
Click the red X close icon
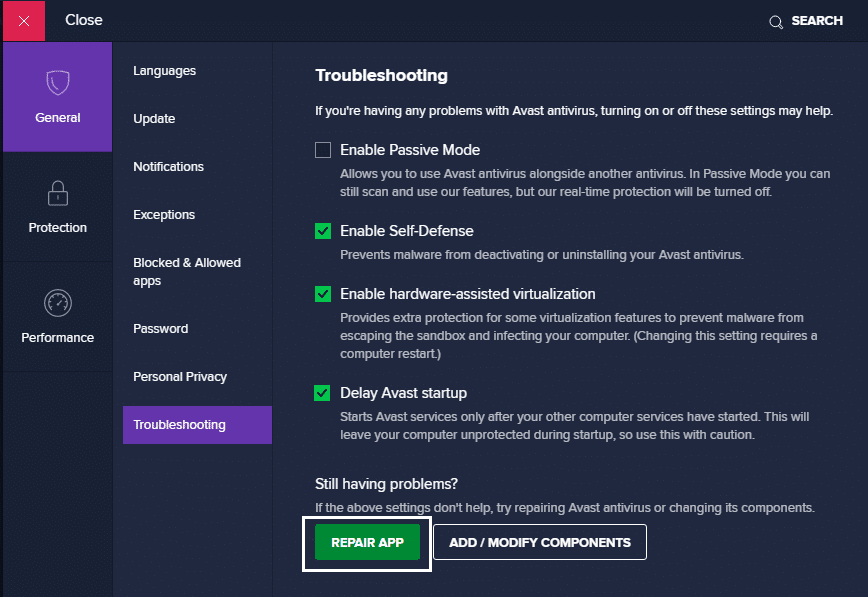point(24,21)
